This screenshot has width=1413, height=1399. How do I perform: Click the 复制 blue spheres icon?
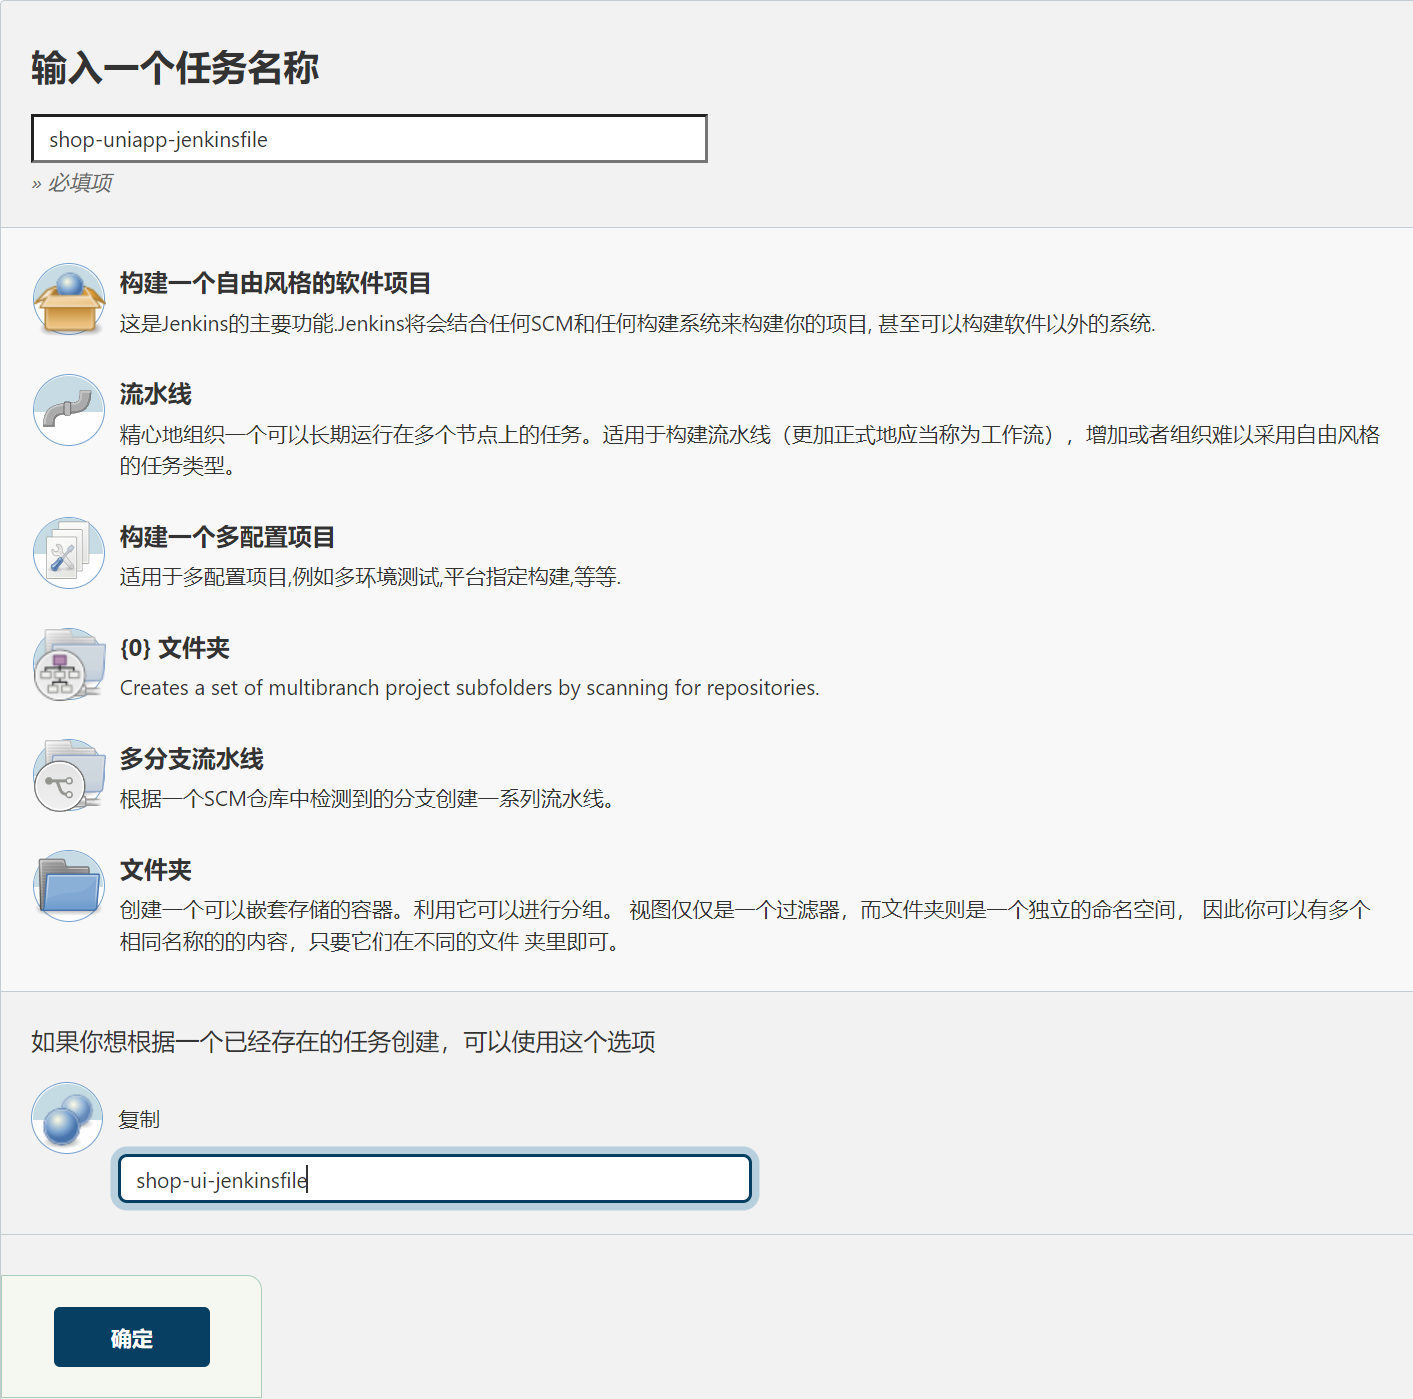[67, 1118]
